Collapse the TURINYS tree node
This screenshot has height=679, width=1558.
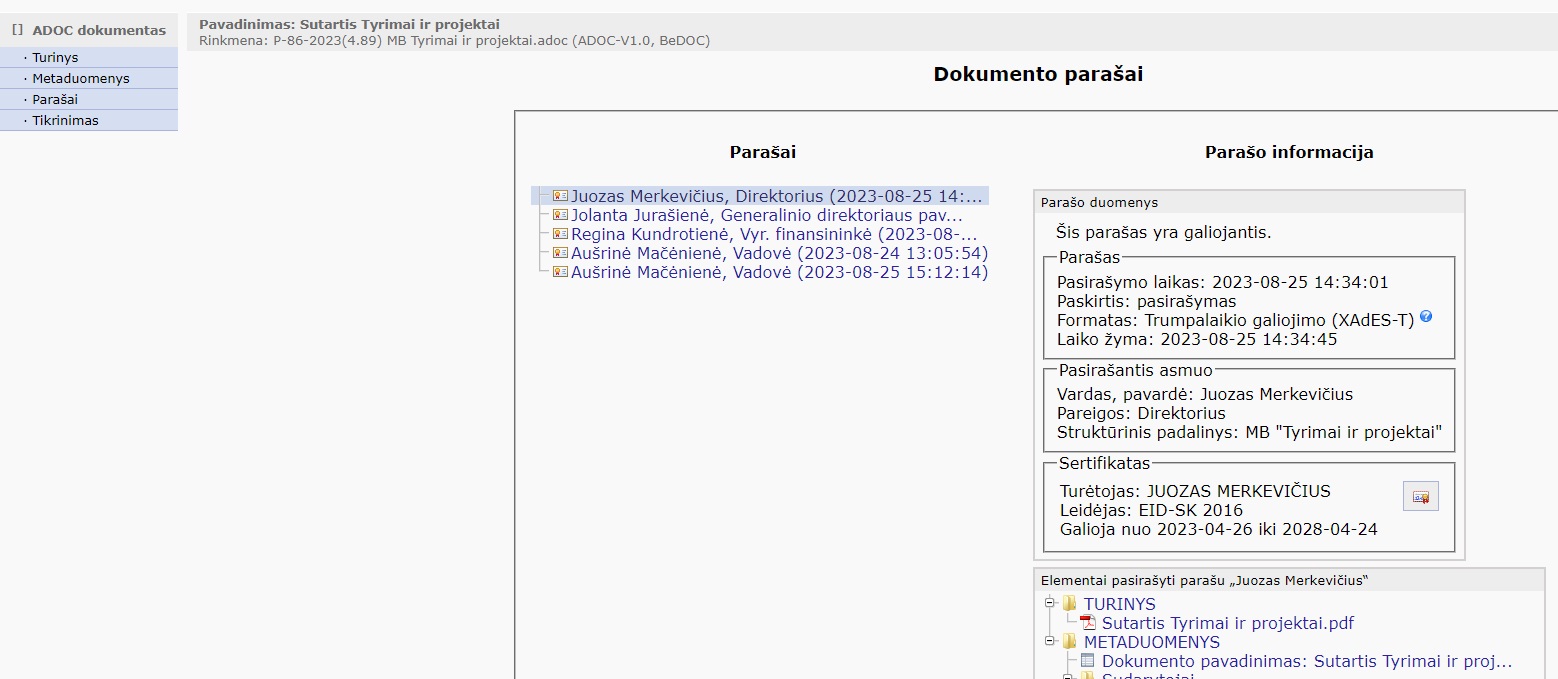(1050, 604)
